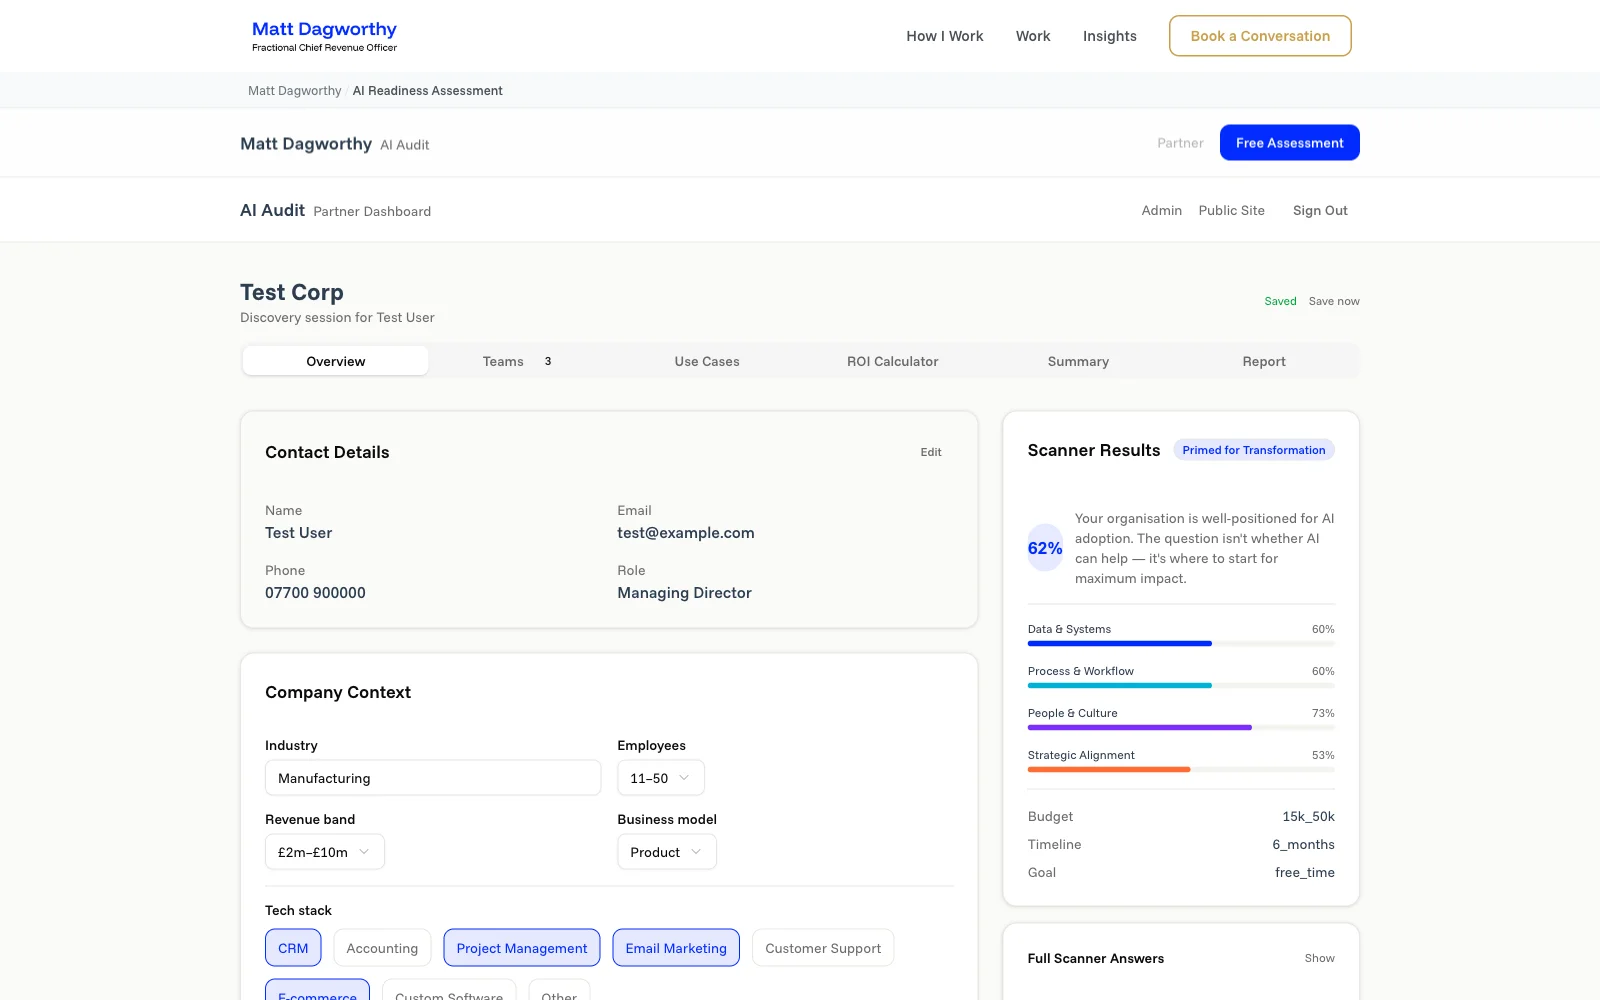1600x1000 pixels.
Task: Toggle the CRM tech stack chip
Action: [x=292, y=947]
